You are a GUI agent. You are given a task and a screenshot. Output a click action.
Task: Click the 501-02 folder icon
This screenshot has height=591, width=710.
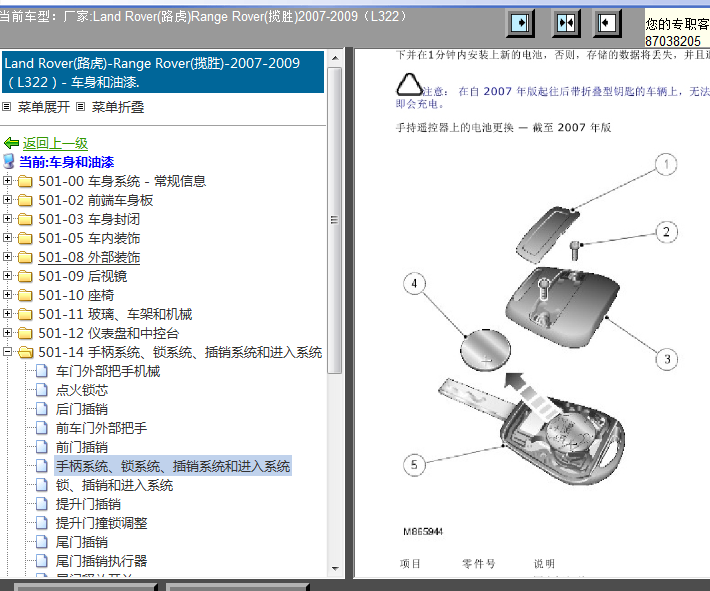point(25,200)
